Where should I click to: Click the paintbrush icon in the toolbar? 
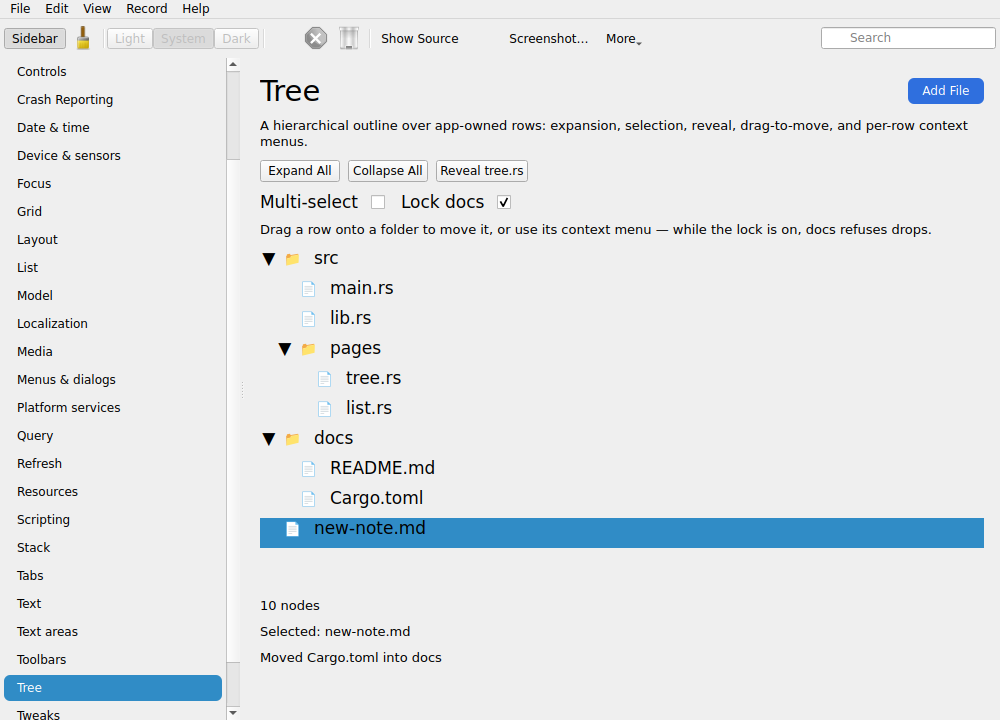pos(83,38)
